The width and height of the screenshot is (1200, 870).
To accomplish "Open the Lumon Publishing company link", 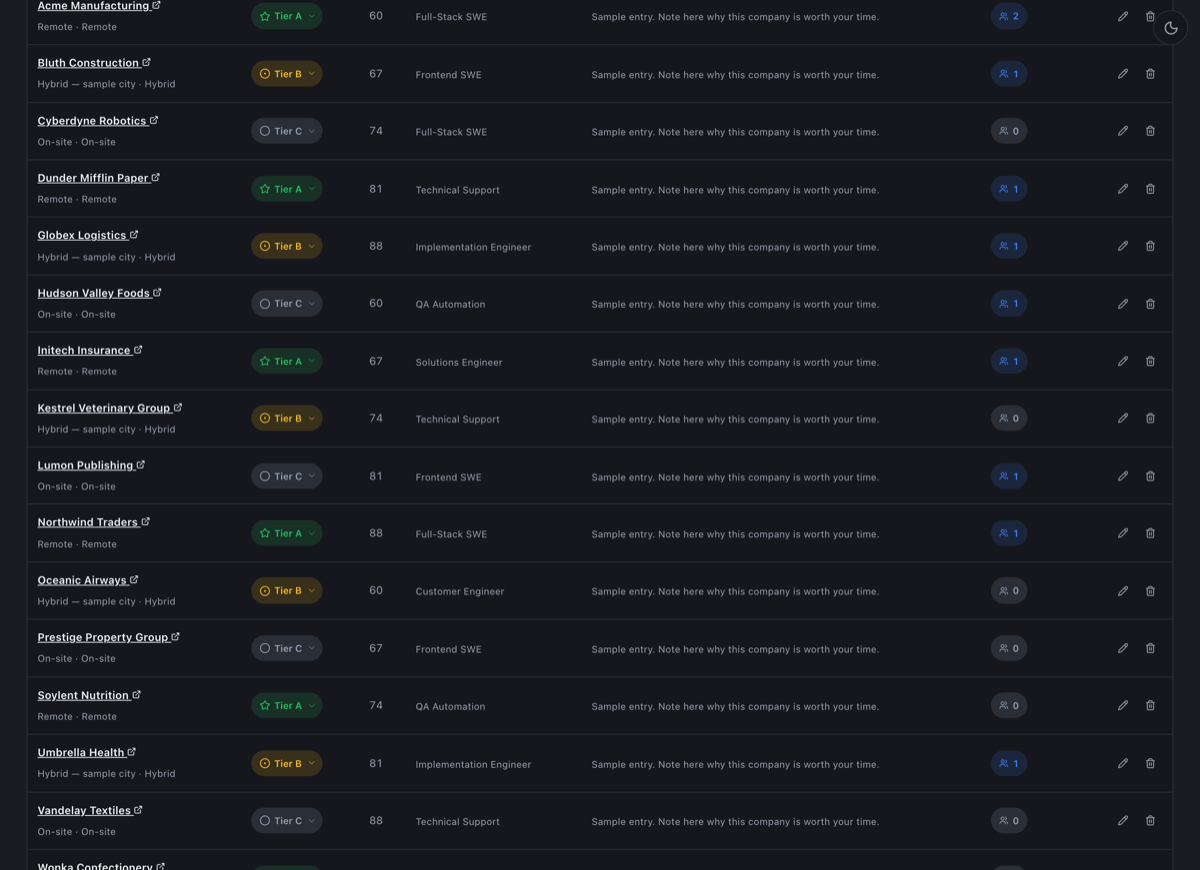I will click(91, 465).
